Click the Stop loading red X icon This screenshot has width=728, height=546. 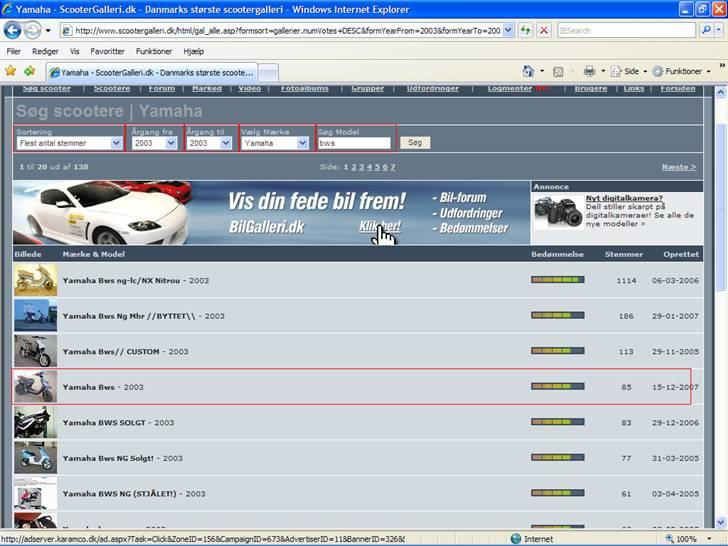(544, 30)
